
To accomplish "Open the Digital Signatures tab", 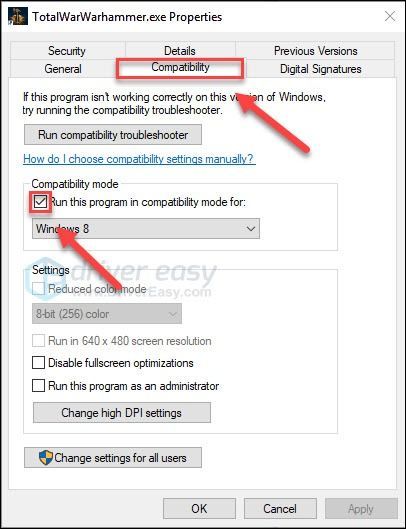I will point(320,69).
